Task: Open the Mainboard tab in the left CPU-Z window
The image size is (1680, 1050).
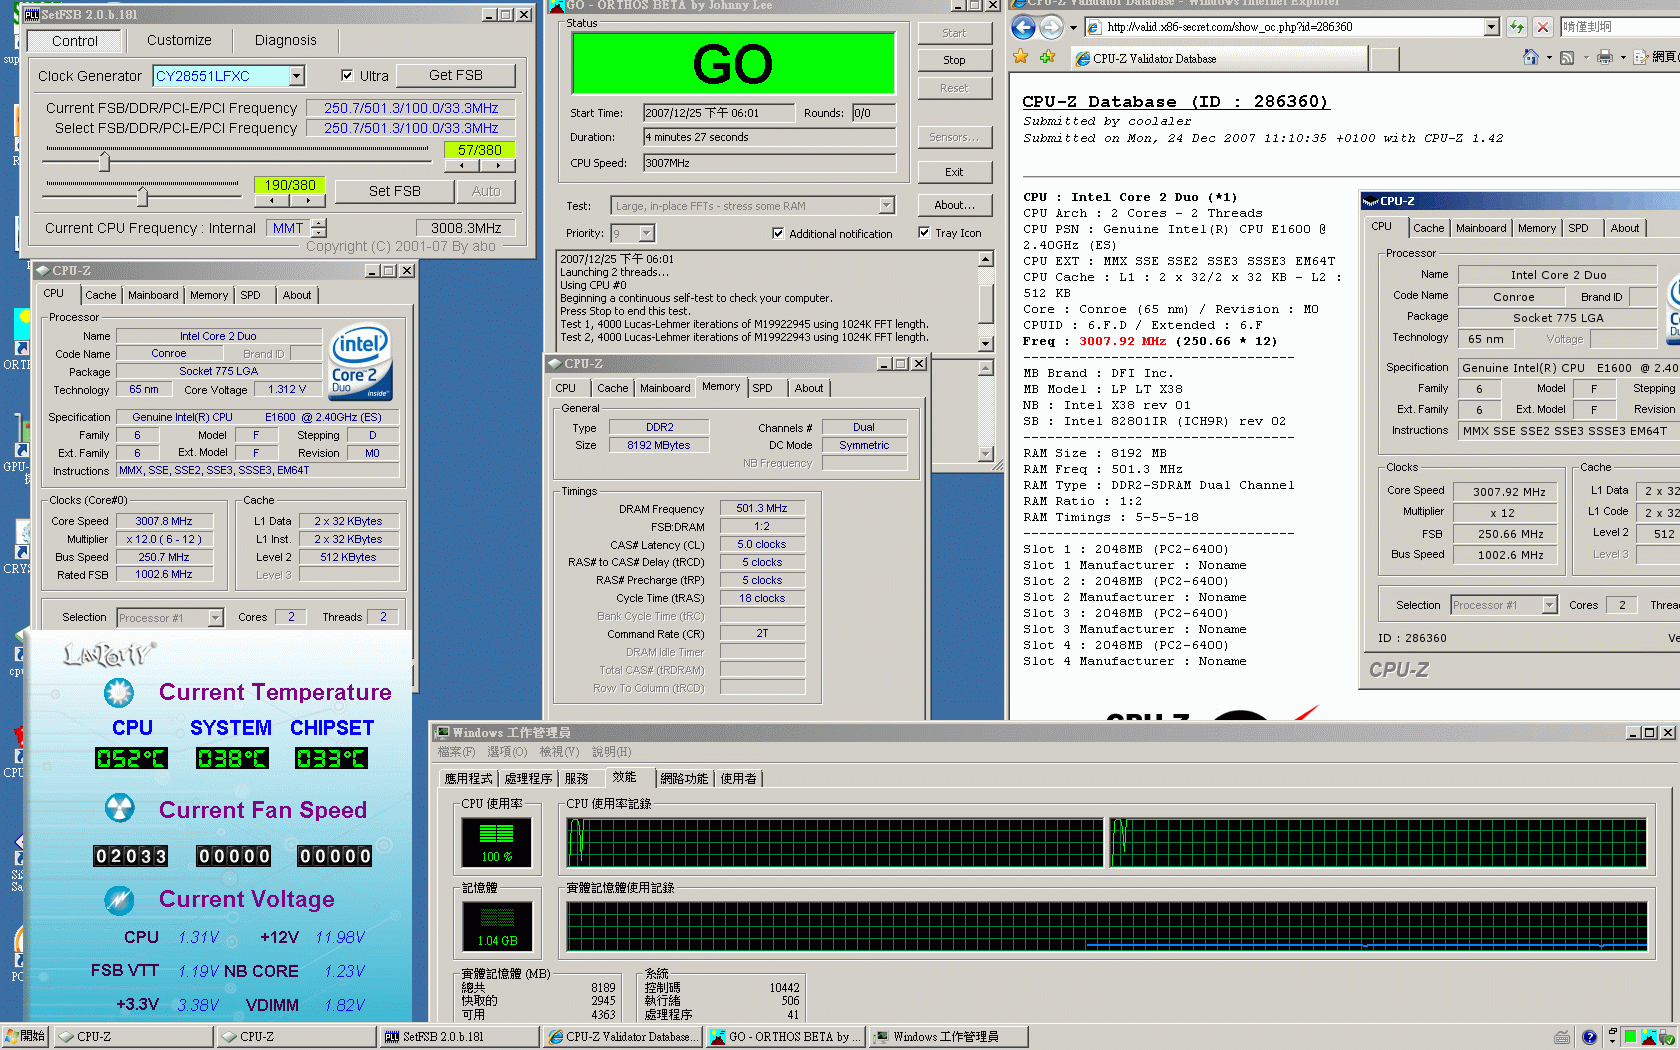Action: tap(153, 295)
